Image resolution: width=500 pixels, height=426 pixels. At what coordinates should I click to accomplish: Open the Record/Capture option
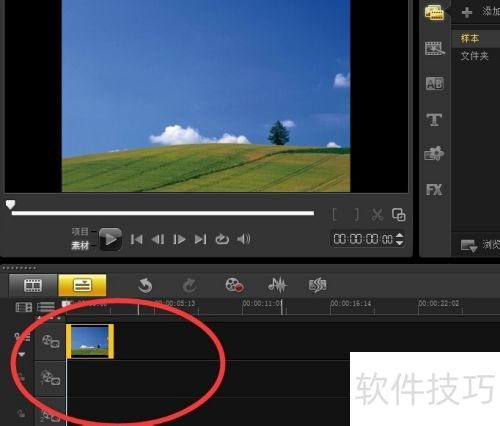click(234, 285)
